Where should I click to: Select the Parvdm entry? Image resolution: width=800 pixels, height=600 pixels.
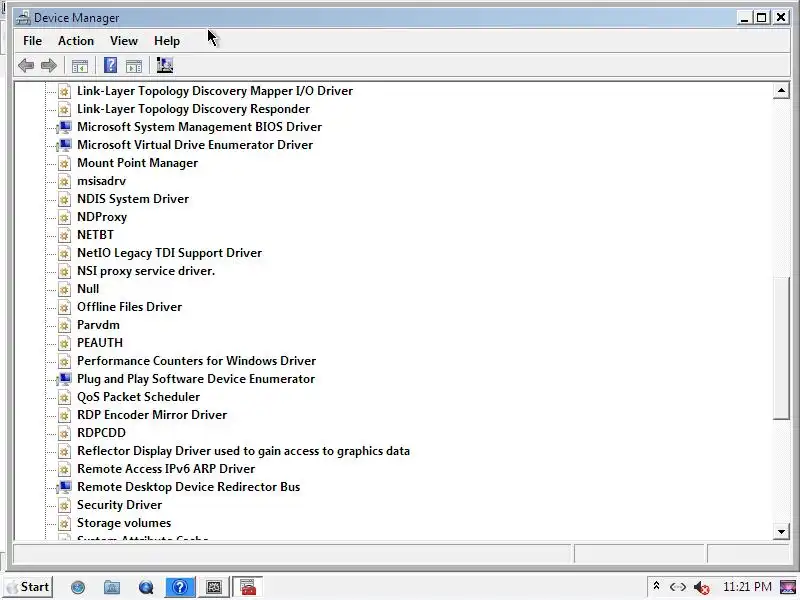(98, 325)
